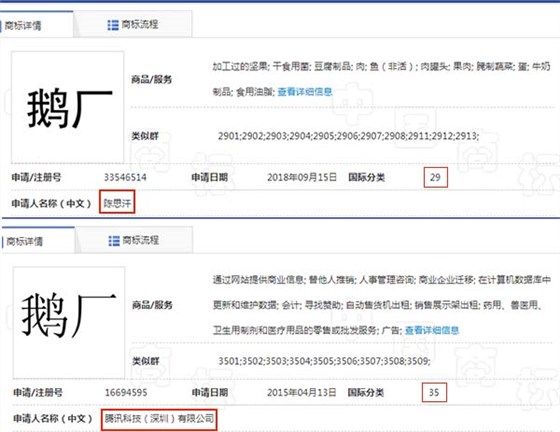The height and width of the screenshot is (432, 560).
Task: Open 查看详细信息 link in the class 29 record
Action: point(305,92)
